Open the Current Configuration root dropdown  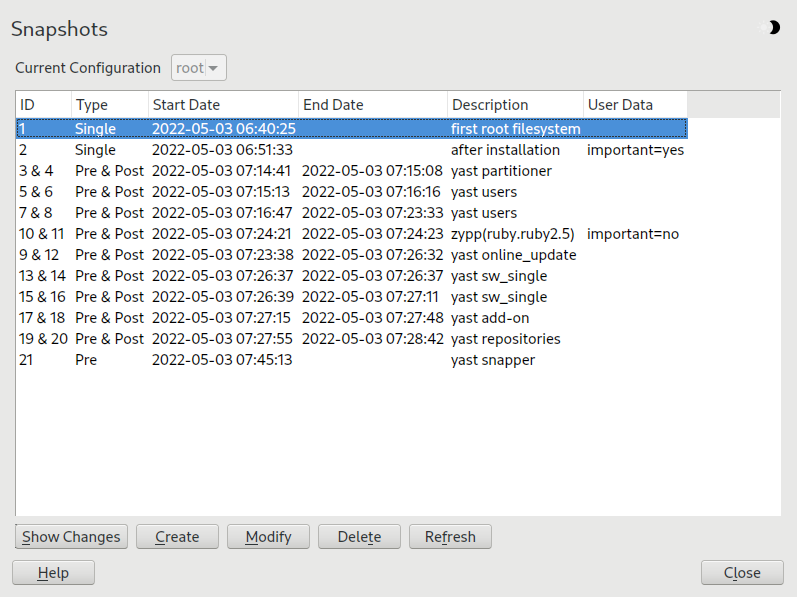coord(199,68)
